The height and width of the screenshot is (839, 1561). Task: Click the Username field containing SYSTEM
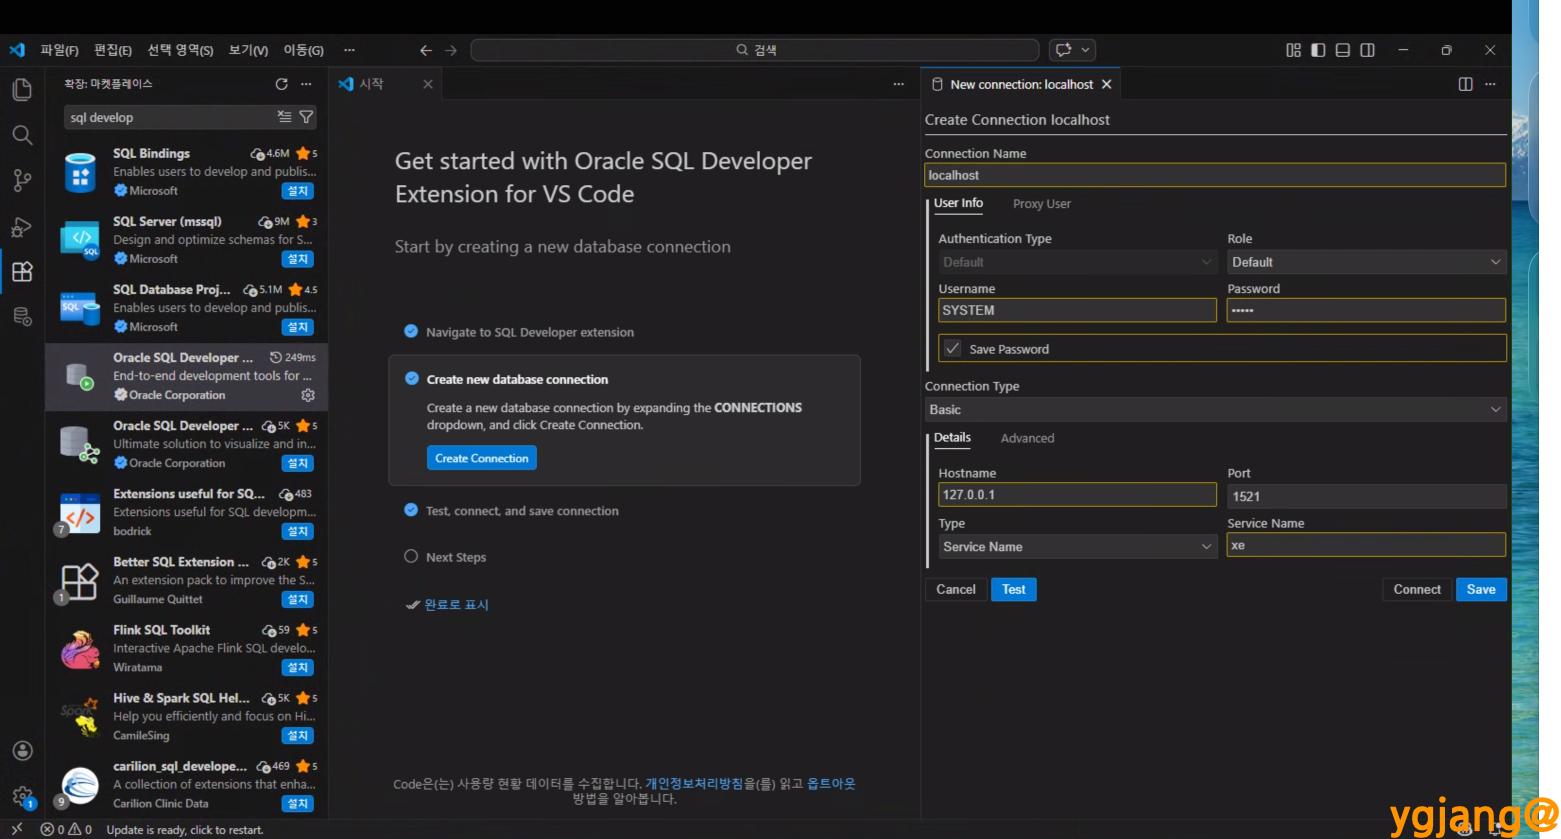(1077, 310)
